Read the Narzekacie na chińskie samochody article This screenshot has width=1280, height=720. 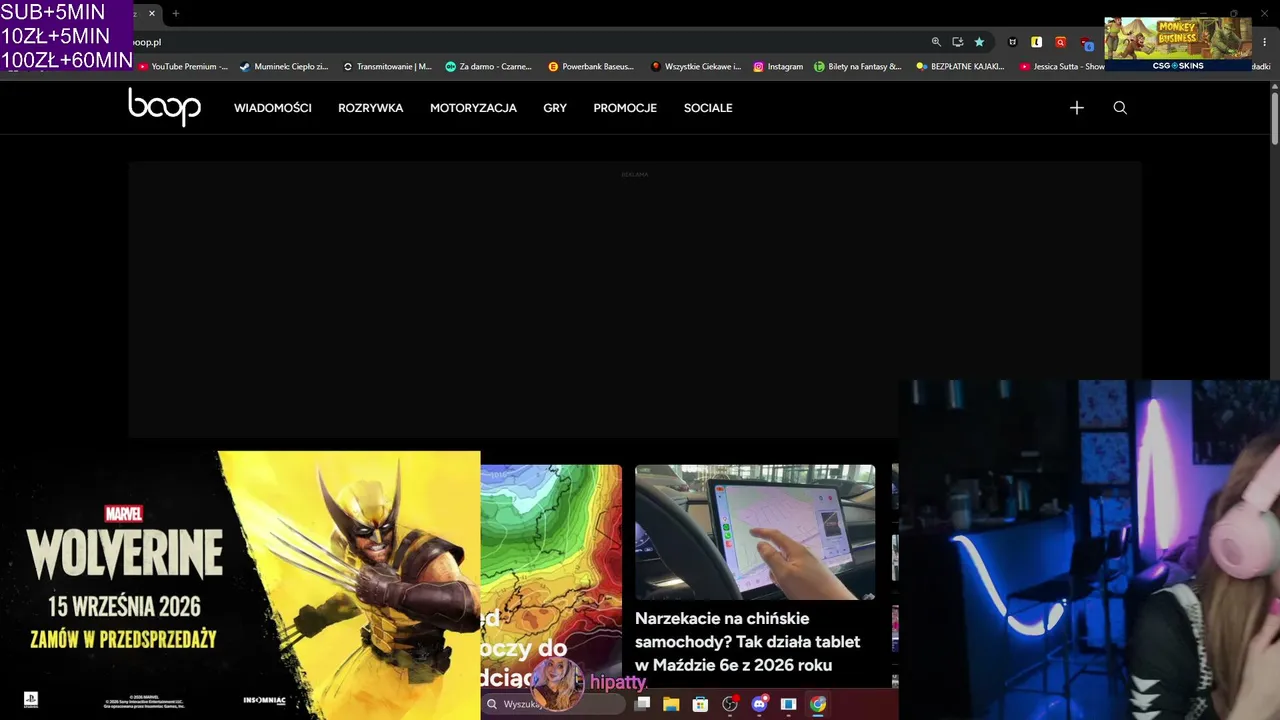click(x=748, y=642)
